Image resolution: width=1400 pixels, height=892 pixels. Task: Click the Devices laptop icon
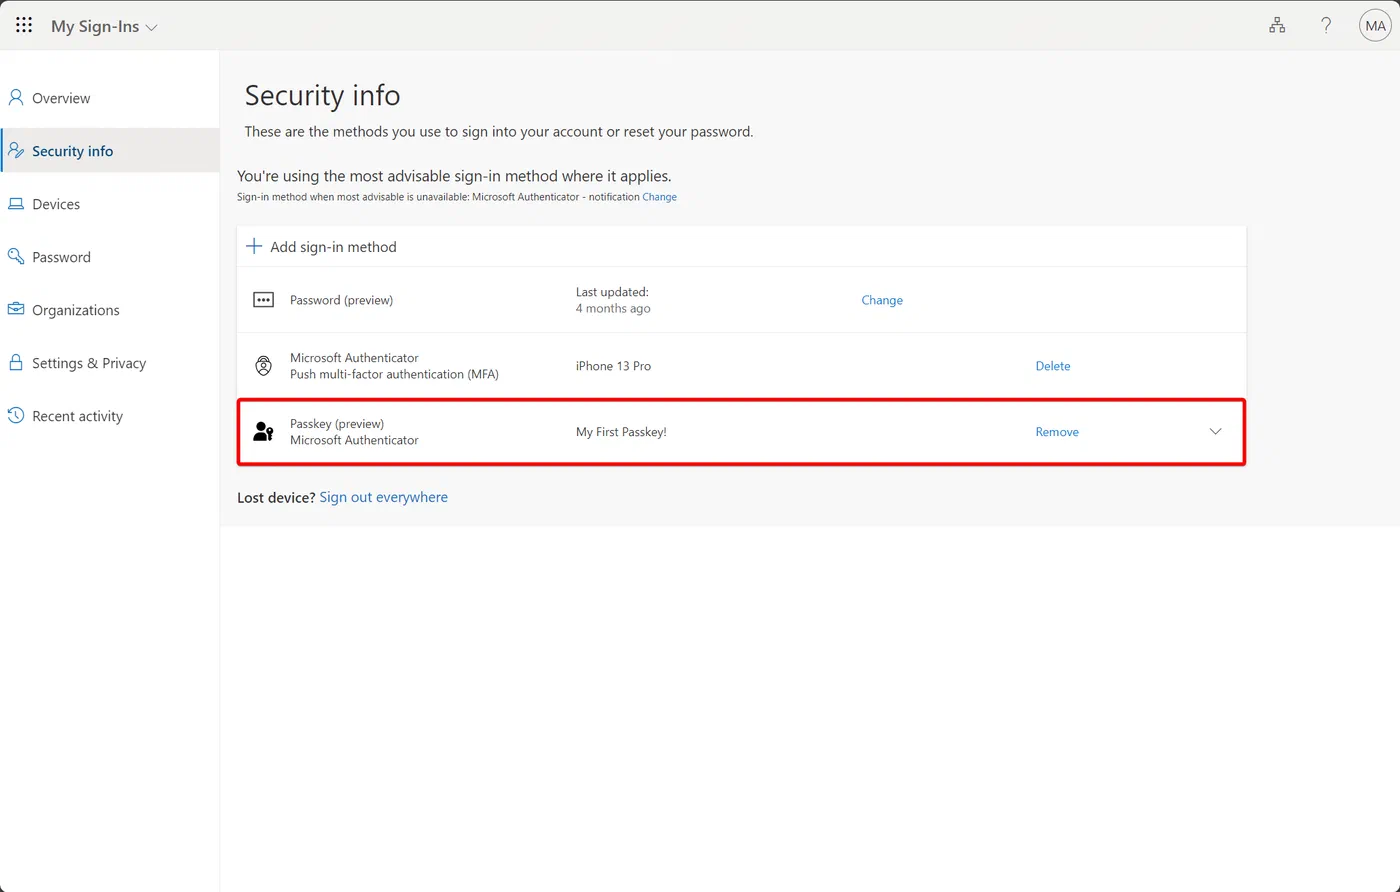coord(16,204)
